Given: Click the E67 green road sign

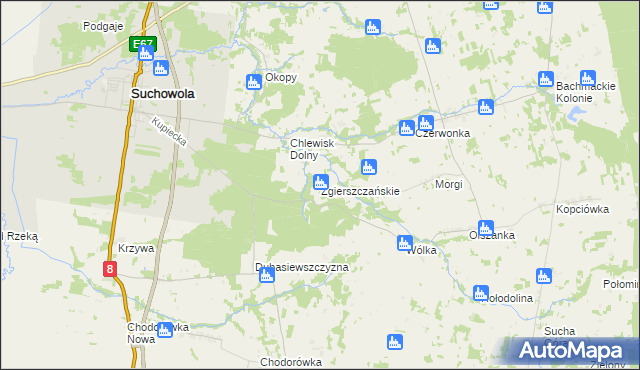Looking at the screenshot, I should click(x=143, y=44).
